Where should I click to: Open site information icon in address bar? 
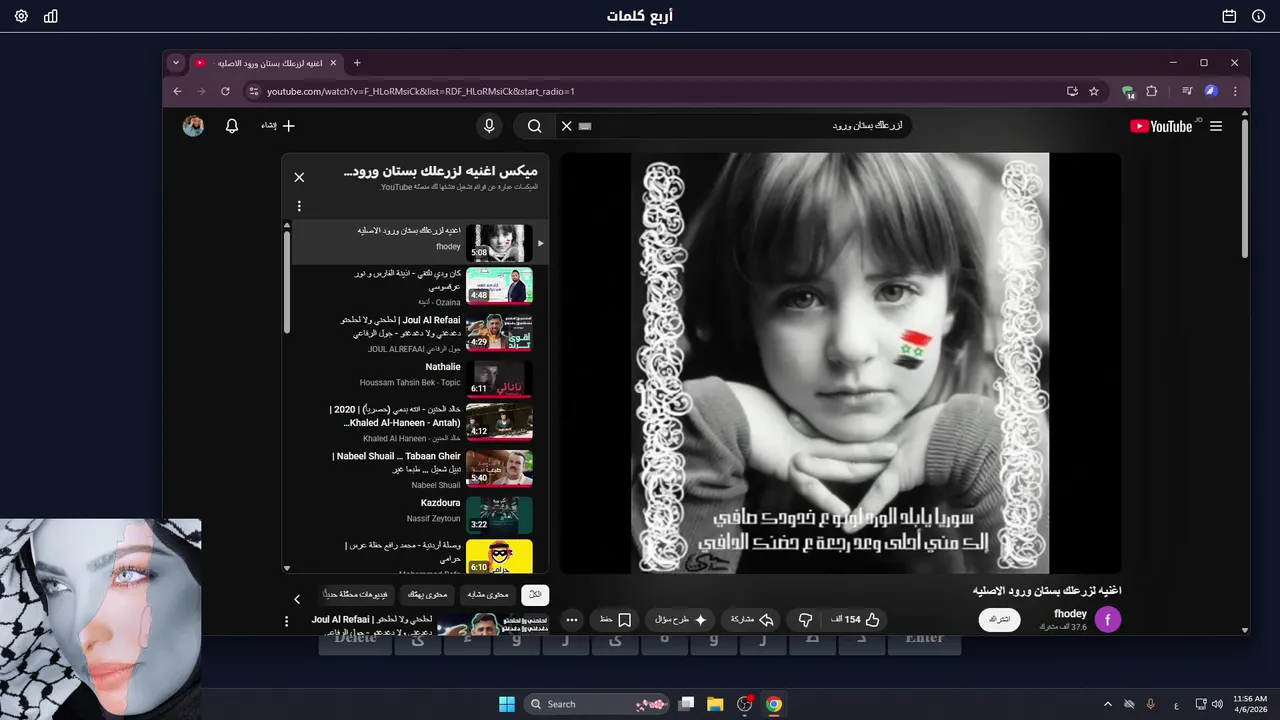point(253,91)
